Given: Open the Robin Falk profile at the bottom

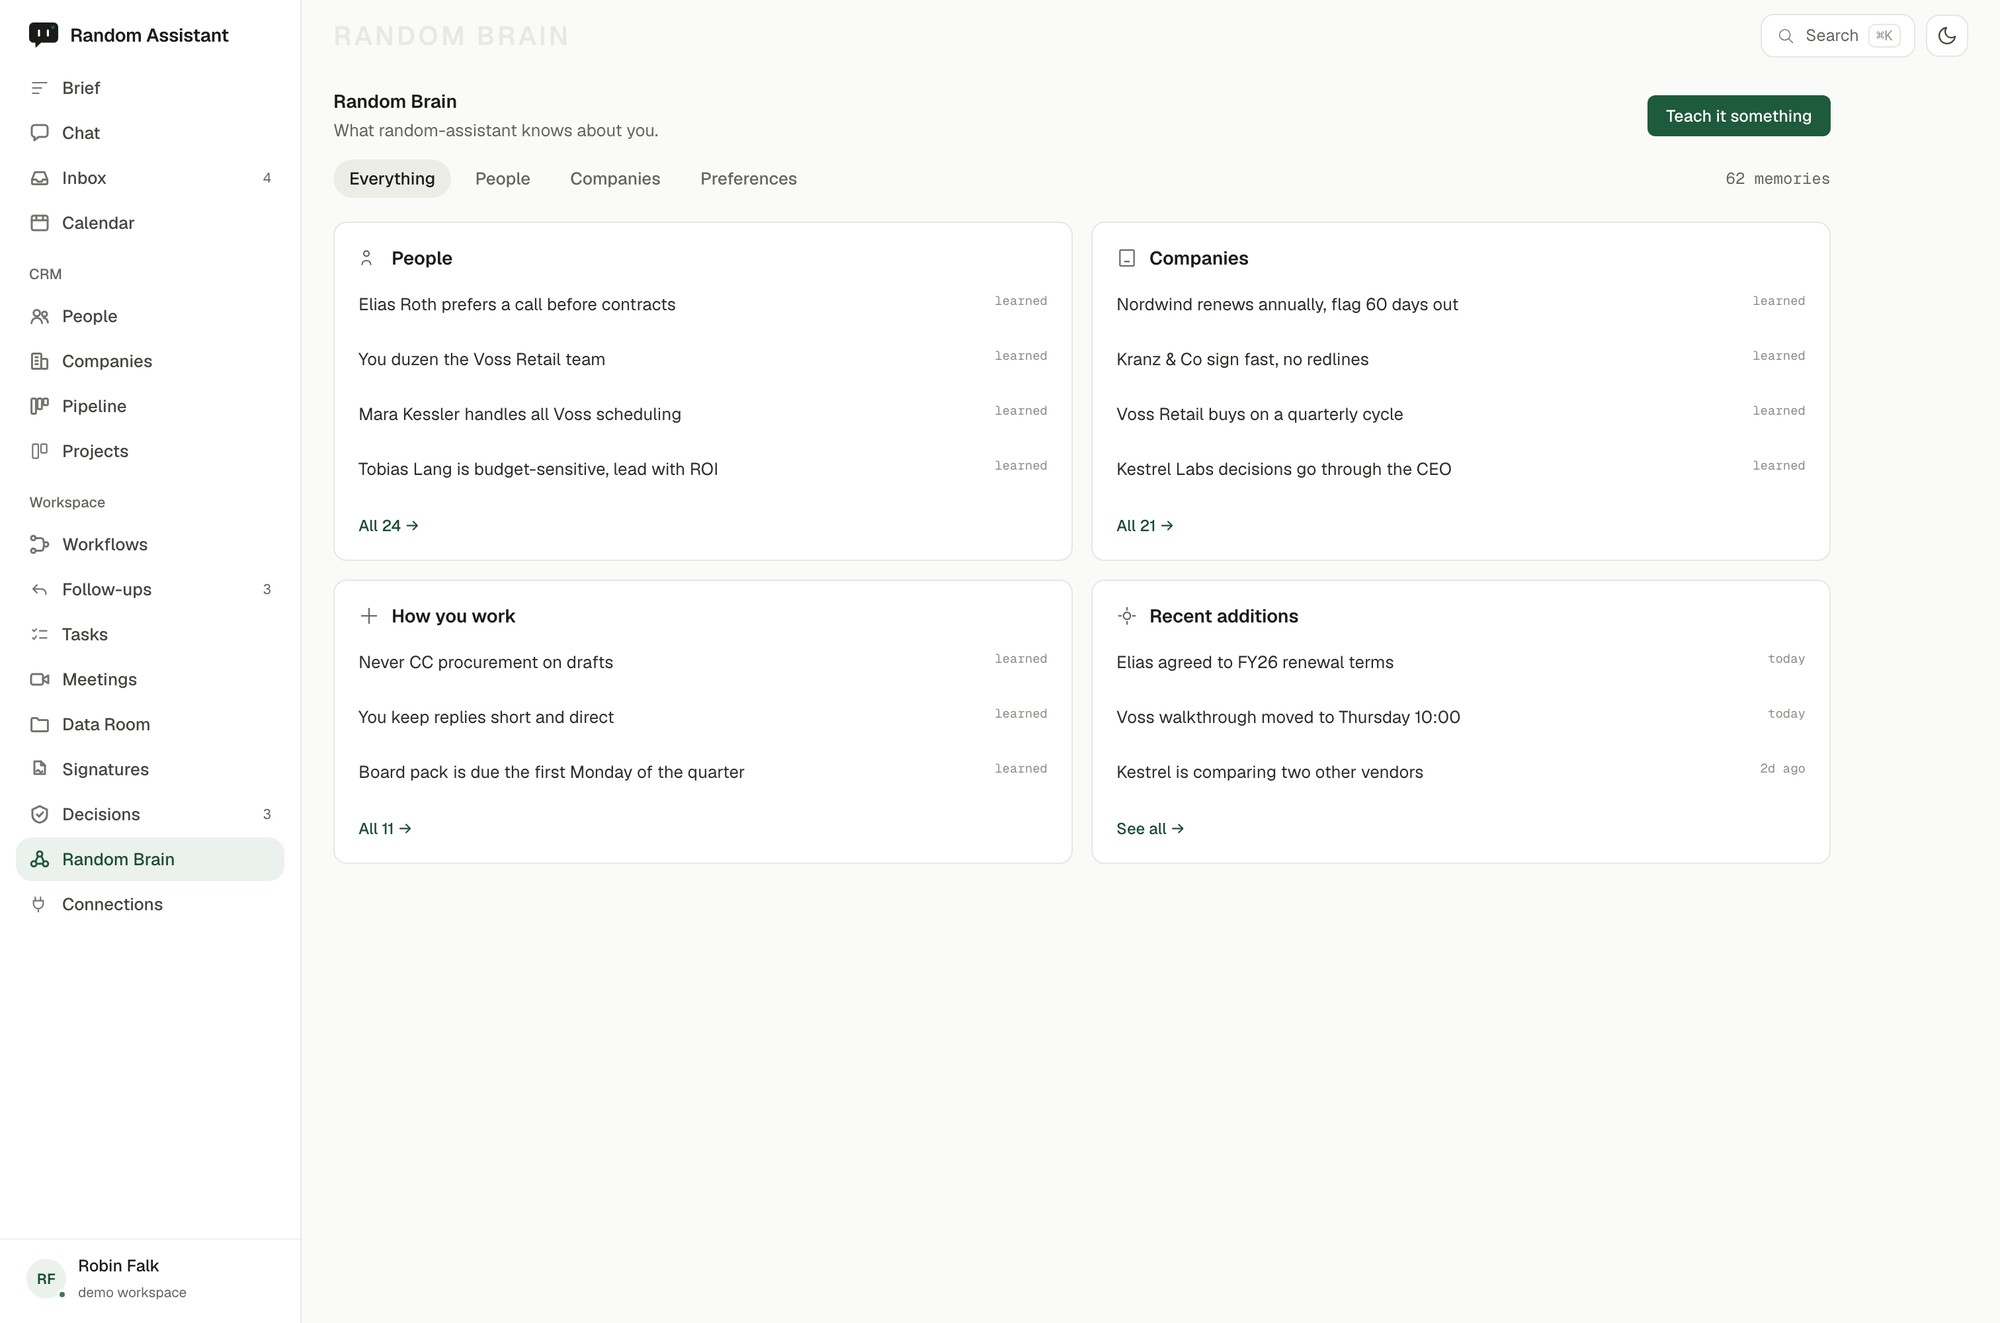Looking at the screenshot, I should (x=150, y=1278).
